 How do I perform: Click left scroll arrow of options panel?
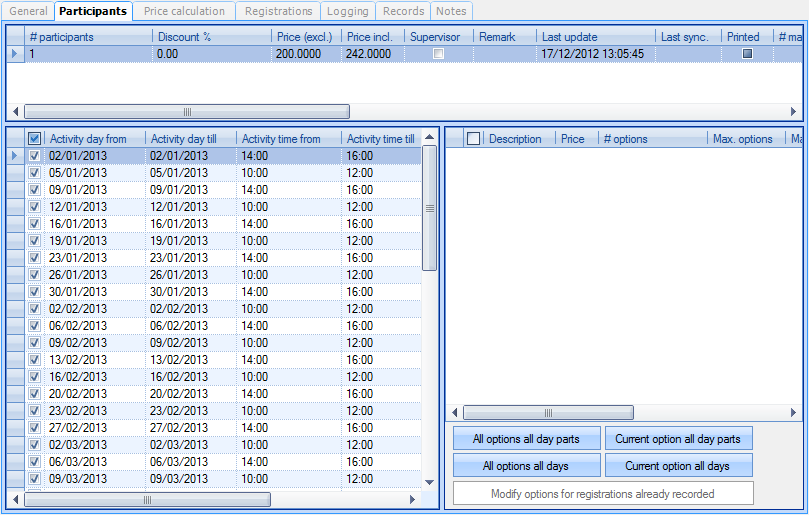pyautogui.click(x=454, y=412)
